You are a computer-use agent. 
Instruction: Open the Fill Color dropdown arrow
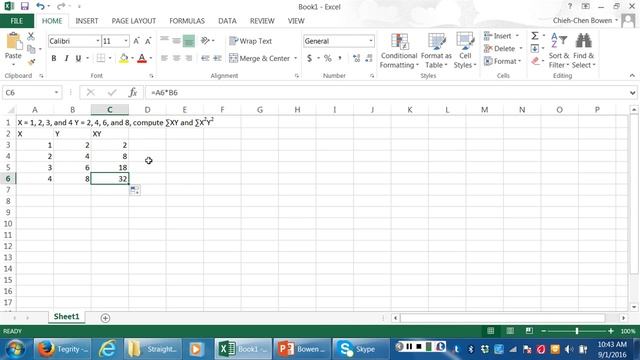pyautogui.click(x=132, y=58)
